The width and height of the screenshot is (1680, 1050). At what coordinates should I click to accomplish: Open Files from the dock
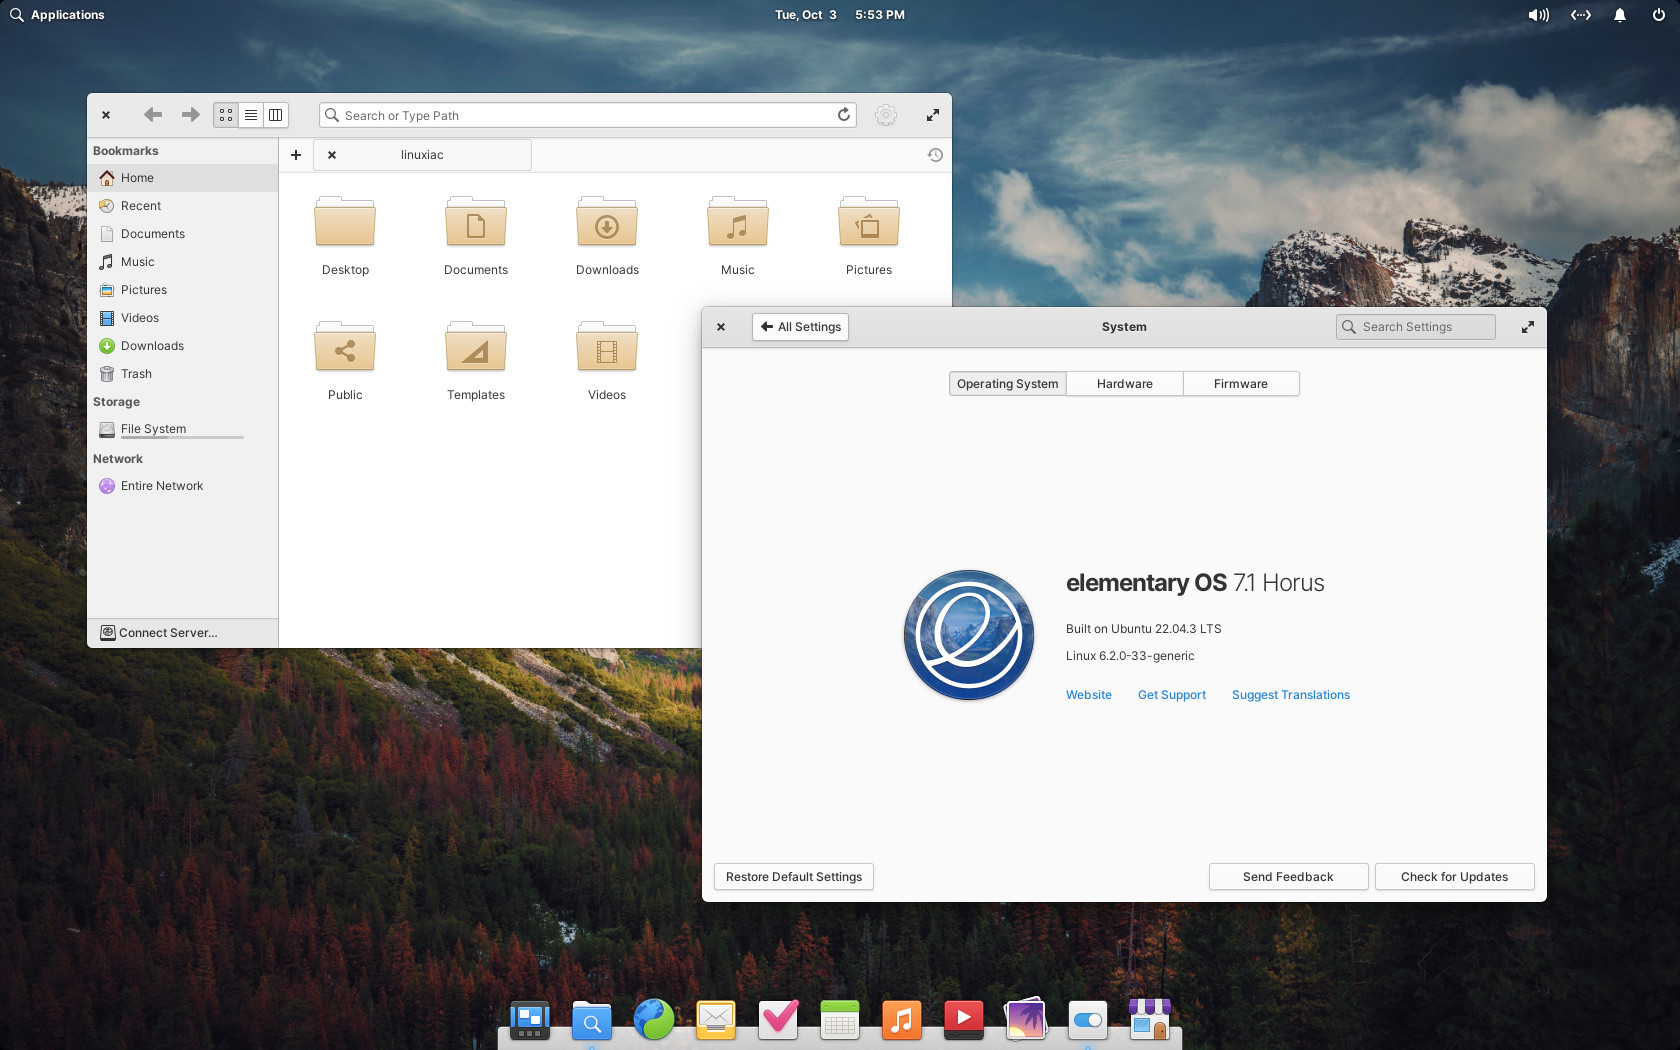coord(592,1020)
